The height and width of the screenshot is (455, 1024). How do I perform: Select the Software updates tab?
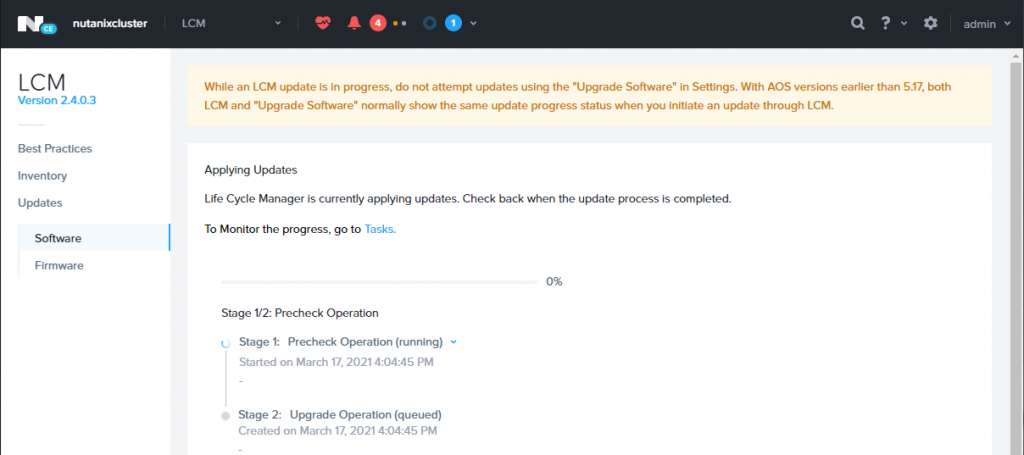tap(94, 238)
